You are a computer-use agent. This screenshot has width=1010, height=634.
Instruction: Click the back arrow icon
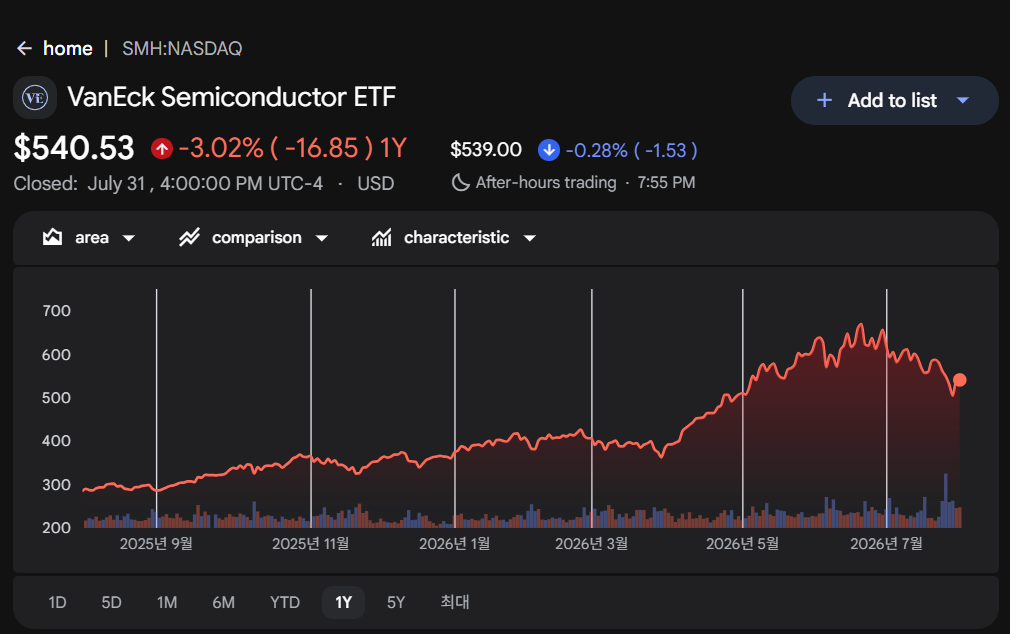point(24,48)
